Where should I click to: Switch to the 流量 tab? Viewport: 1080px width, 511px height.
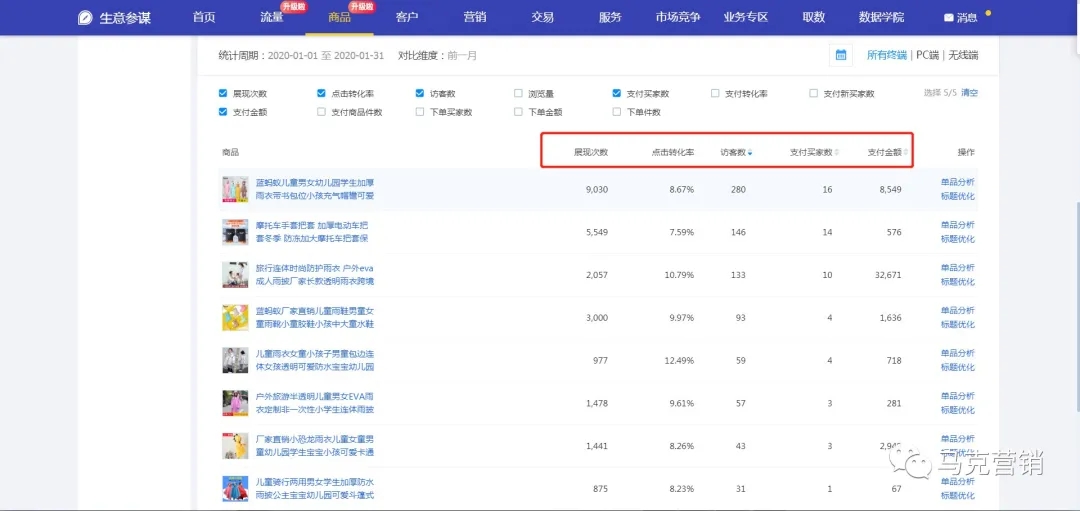[x=271, y=18]
